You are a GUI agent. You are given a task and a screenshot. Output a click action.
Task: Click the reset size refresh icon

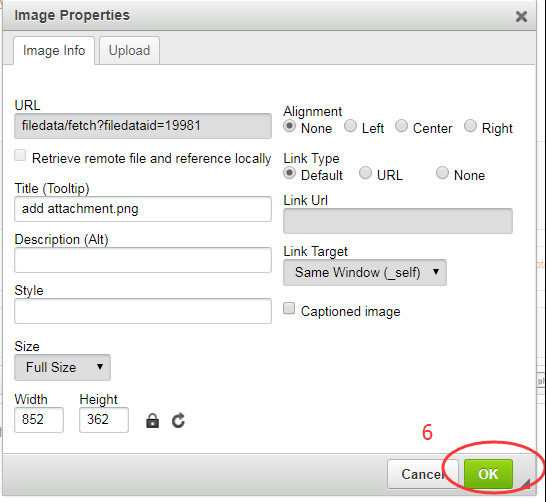pos(178,420)
